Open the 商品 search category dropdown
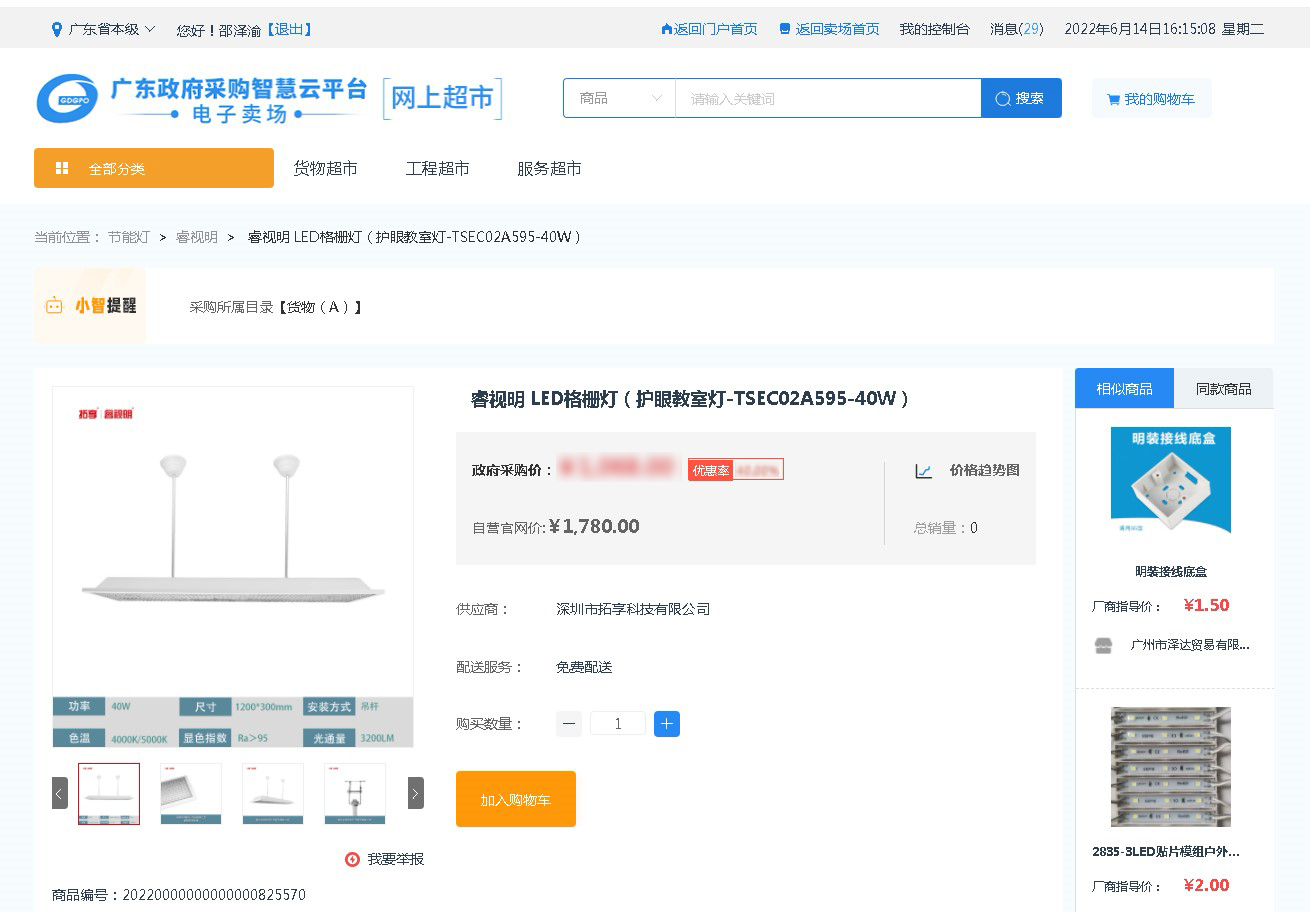The height and width of the screenshot is (912, 1310). pos(619,98)
